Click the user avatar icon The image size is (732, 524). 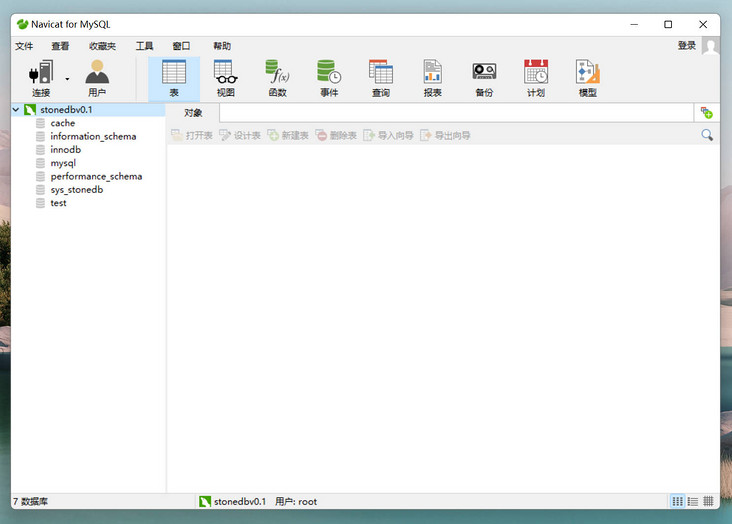tap(711, 46)
